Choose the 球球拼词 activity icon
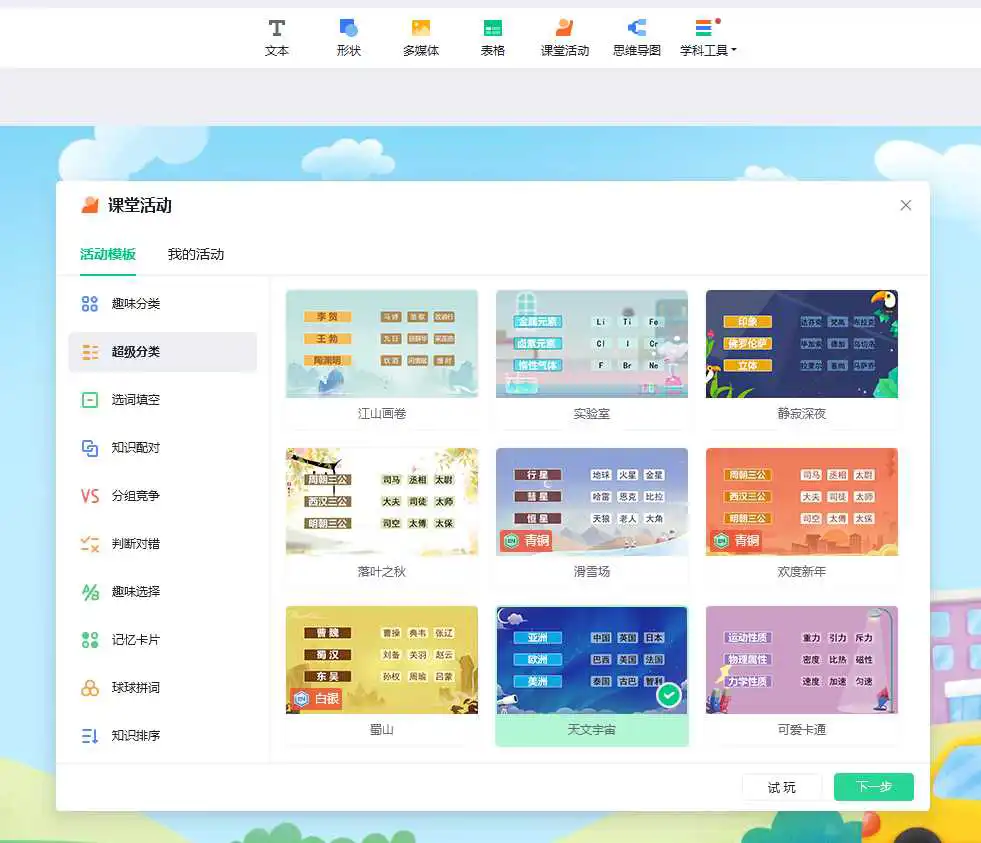The height and width of the screenshot is (843, 981). pos(89,688)
